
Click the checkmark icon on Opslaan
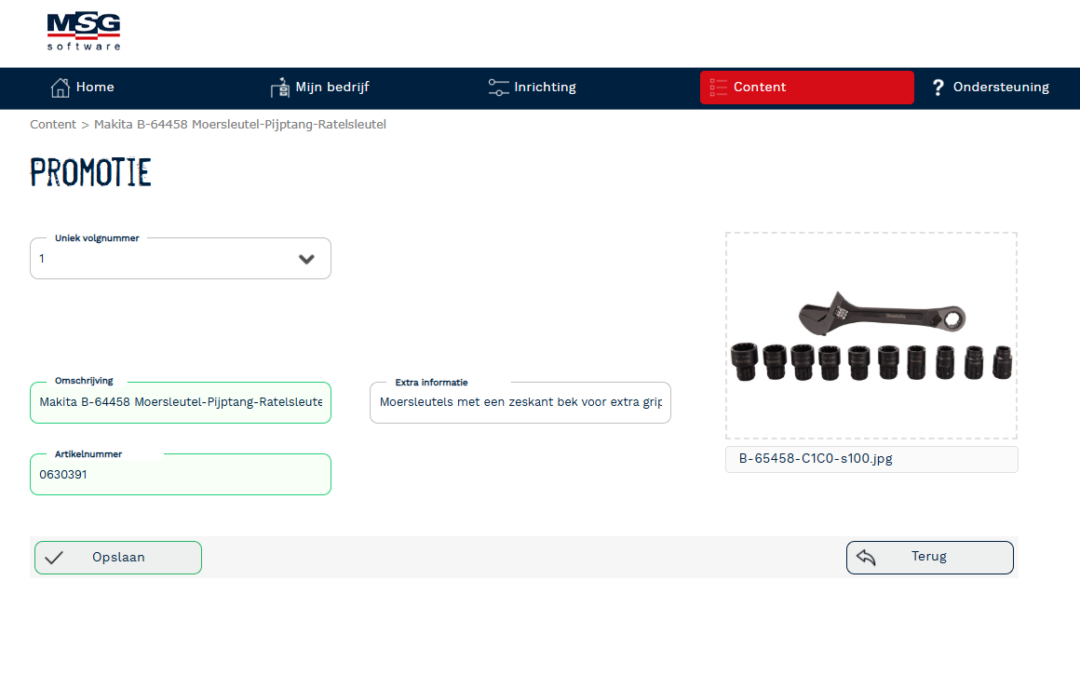point(54,557)
